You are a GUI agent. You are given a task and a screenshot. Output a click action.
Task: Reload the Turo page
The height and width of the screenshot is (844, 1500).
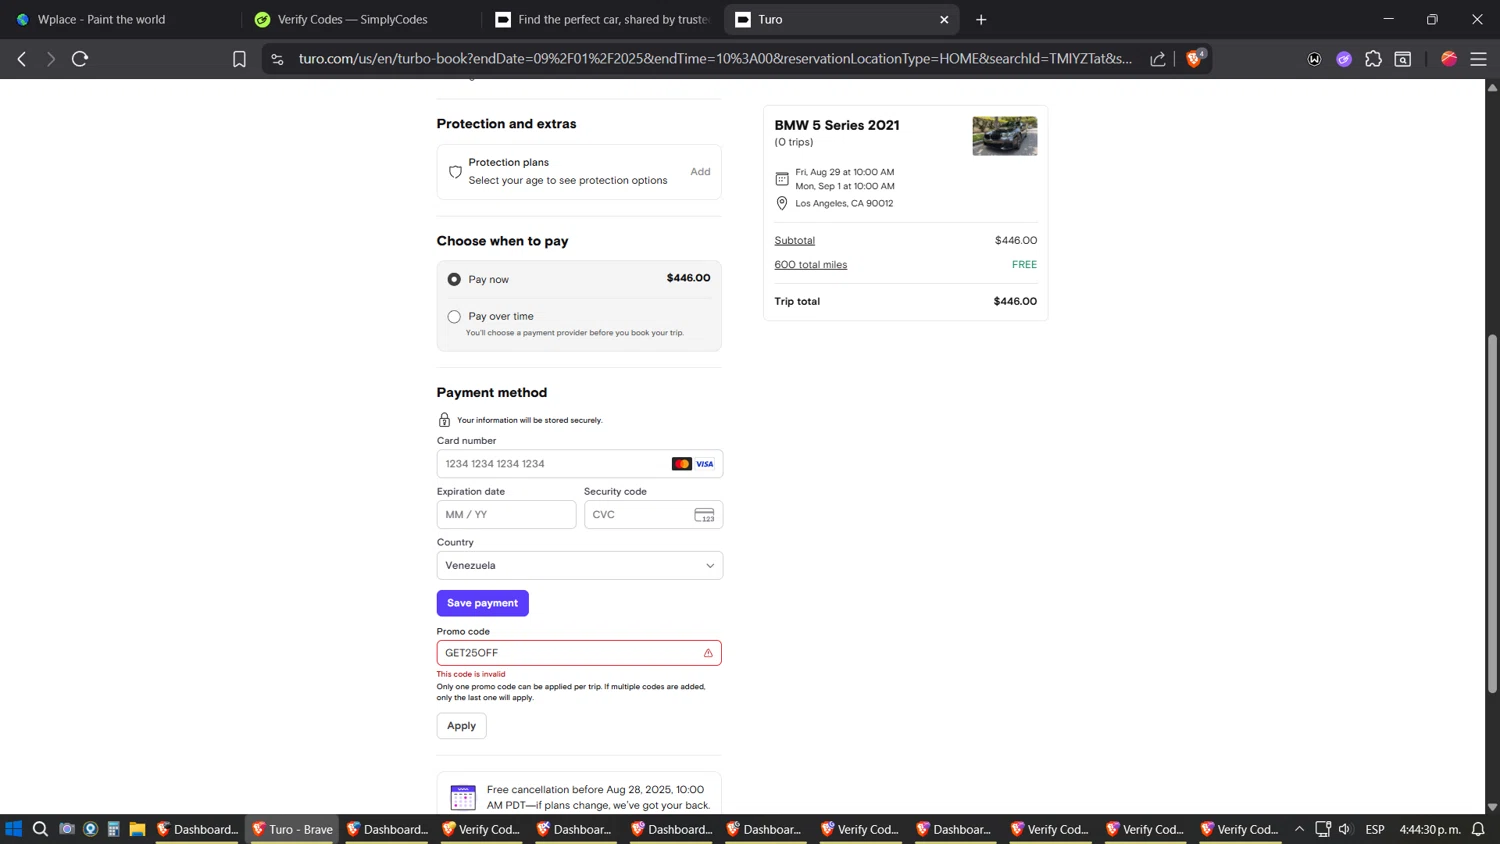tap(80, 59)
